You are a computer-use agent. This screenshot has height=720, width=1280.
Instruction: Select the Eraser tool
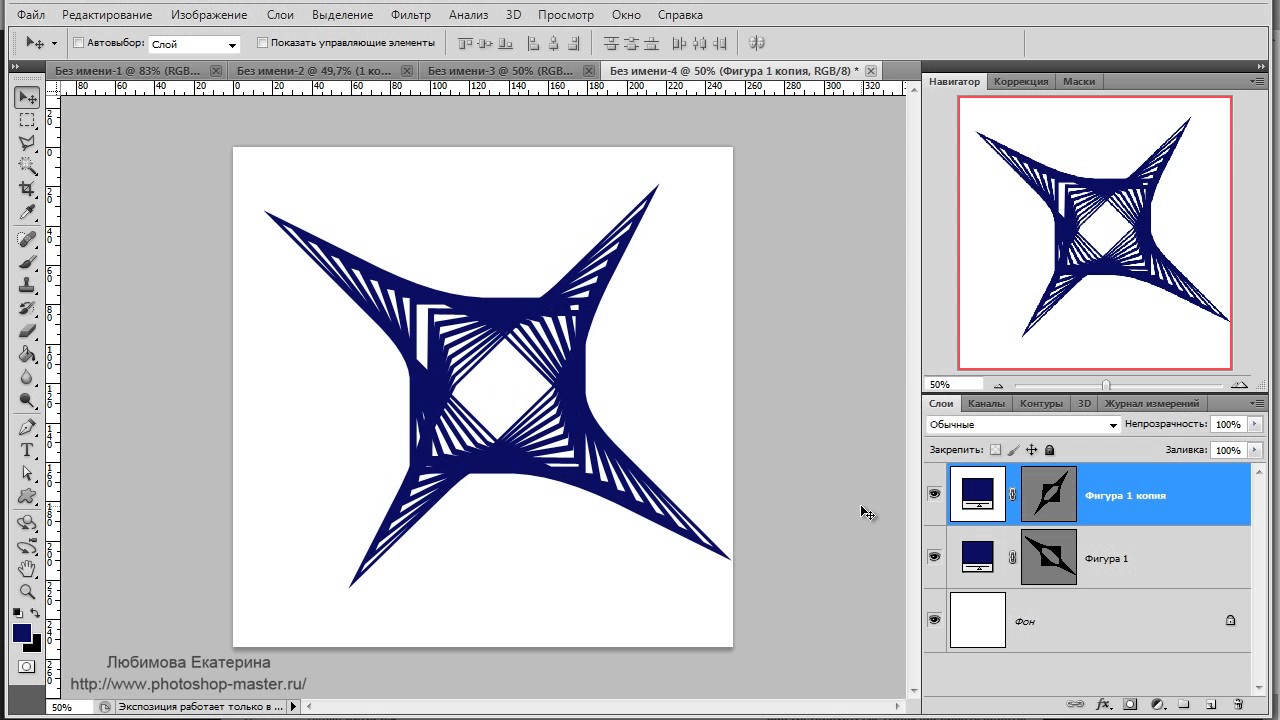point(27,331)
